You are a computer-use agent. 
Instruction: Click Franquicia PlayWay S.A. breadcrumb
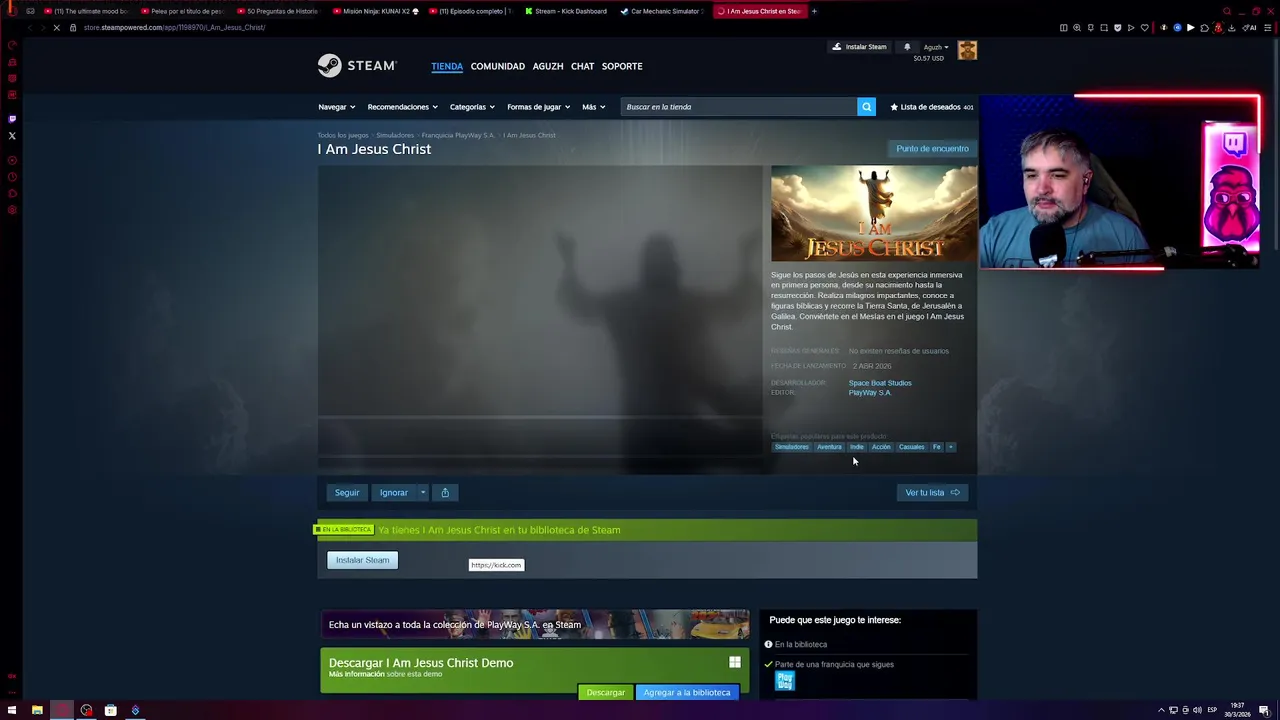pos(458,135)
